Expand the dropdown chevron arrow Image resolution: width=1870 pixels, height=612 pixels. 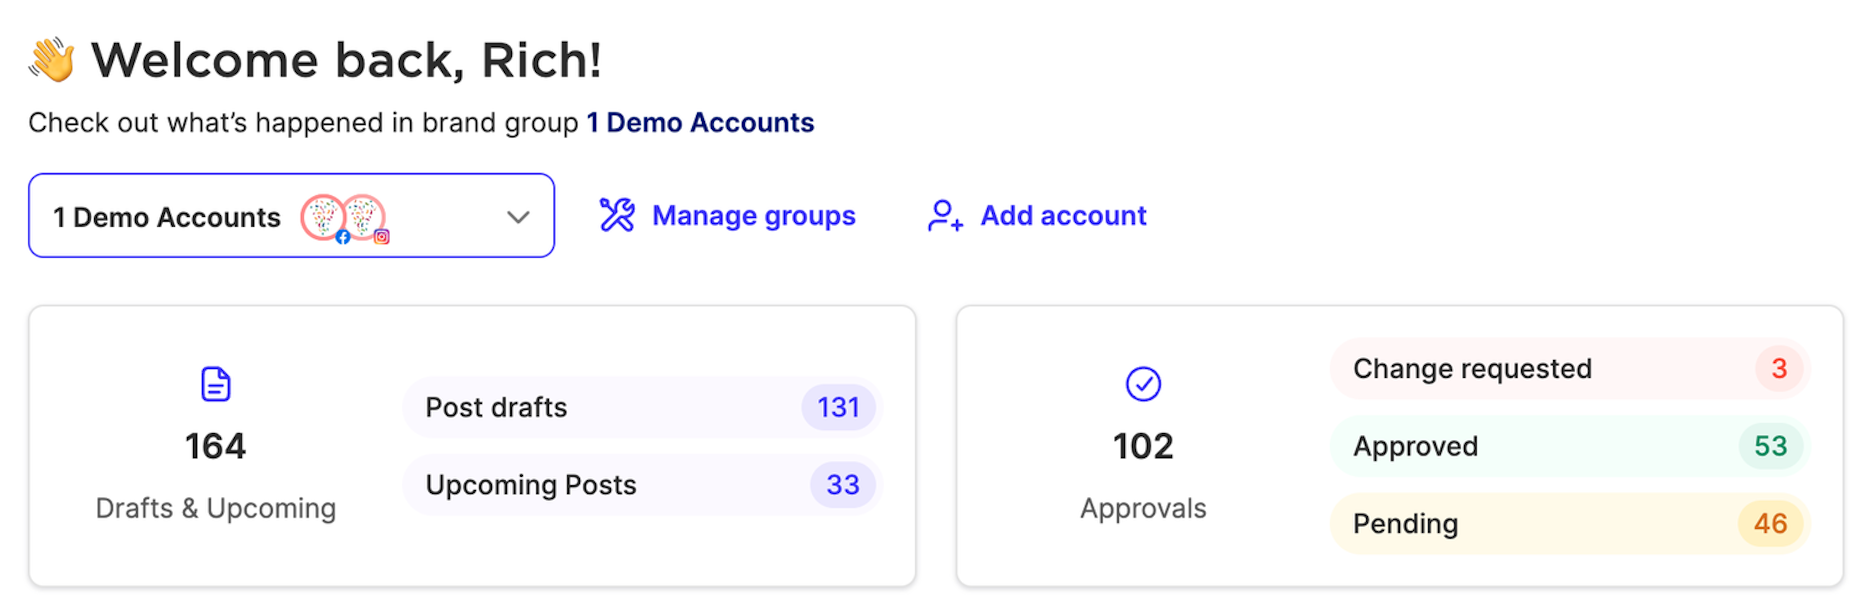click(517, 217)
